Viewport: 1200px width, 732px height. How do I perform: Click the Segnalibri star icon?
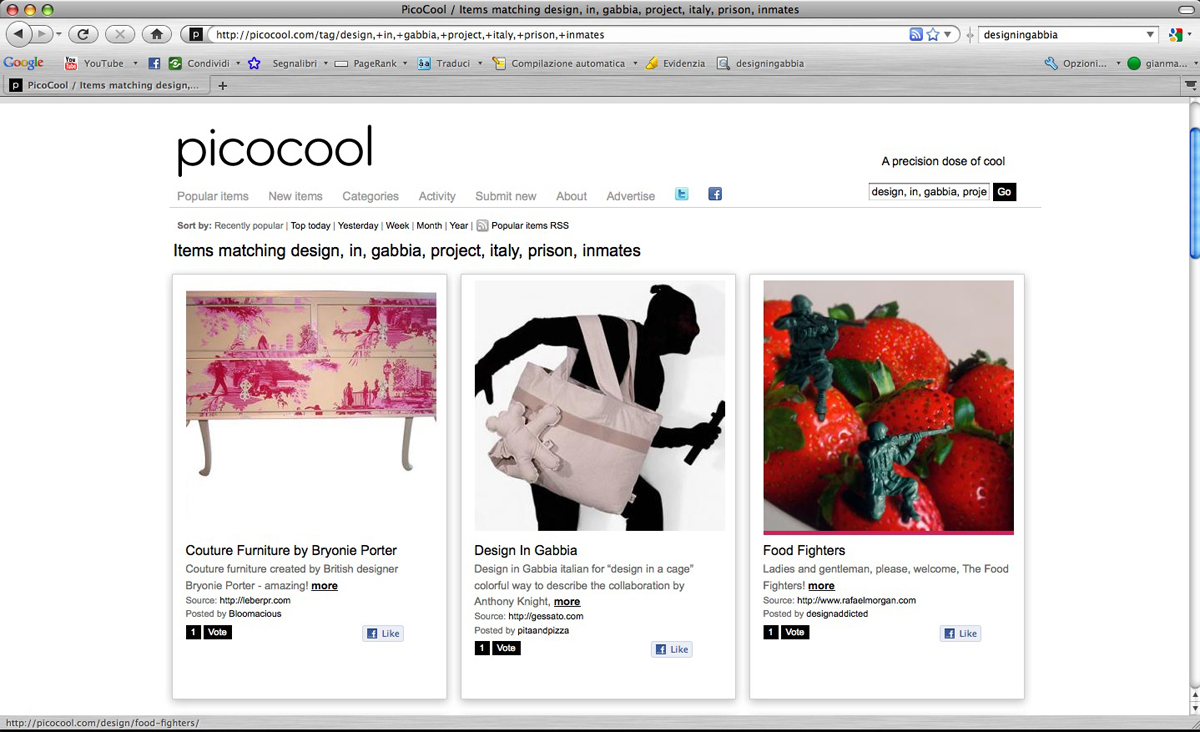tap(254, 63)
